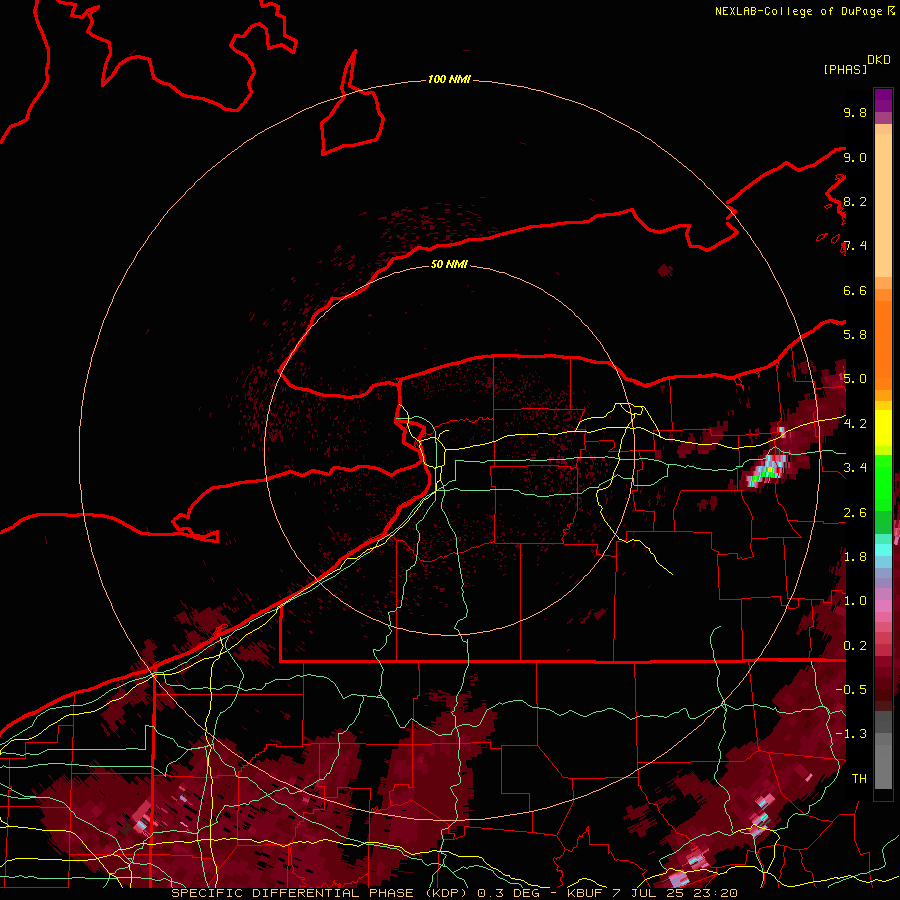Click the 8.2 value on the color scale
The width and height of the screenshot is (900, 900).
pos(855,201)
